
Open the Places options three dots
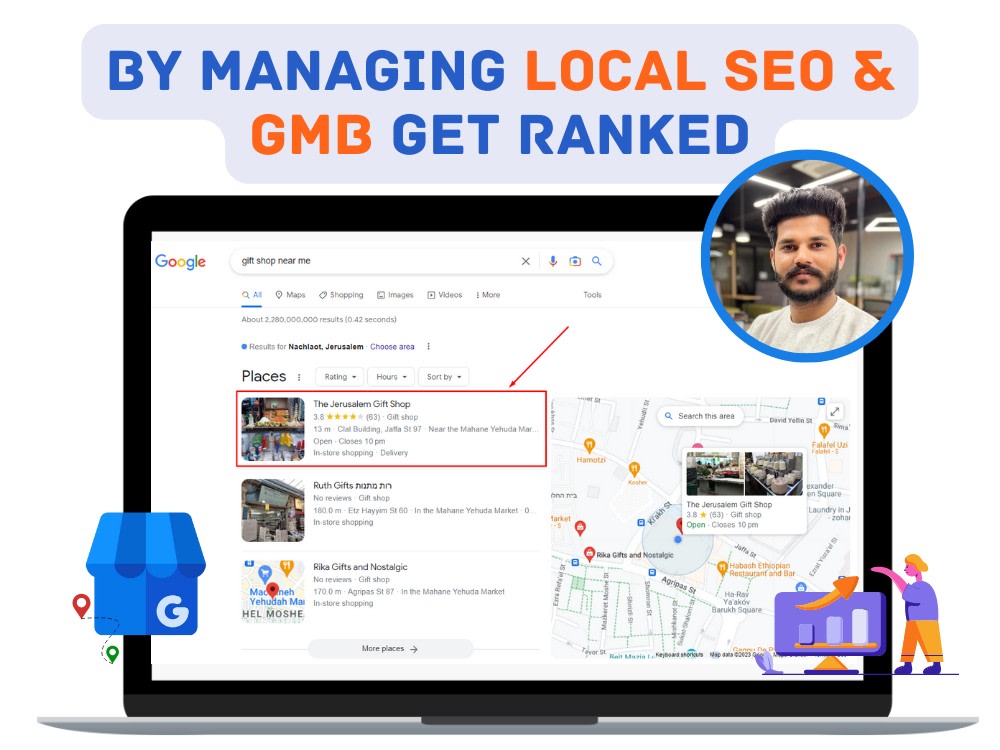[299, 378]
